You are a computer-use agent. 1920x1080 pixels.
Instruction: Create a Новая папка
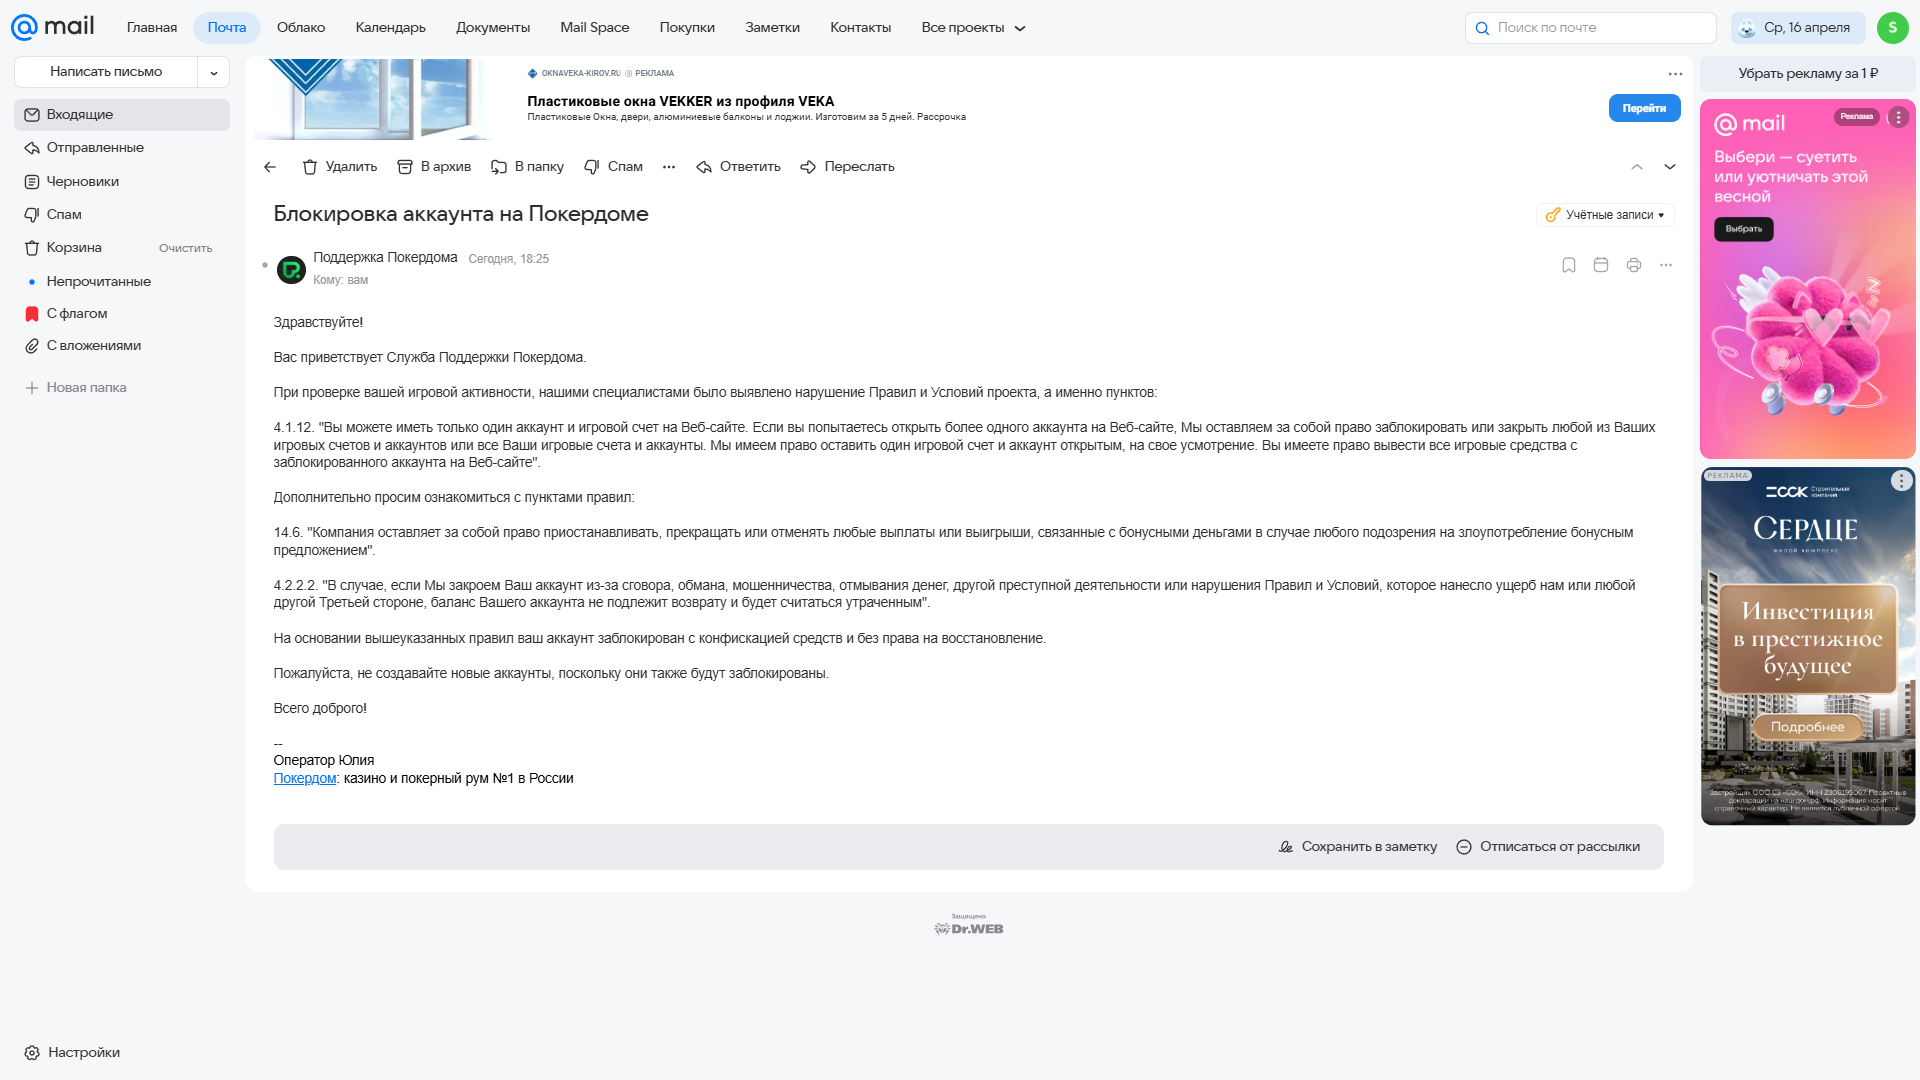pyautogui.click(x=76, y=388)
